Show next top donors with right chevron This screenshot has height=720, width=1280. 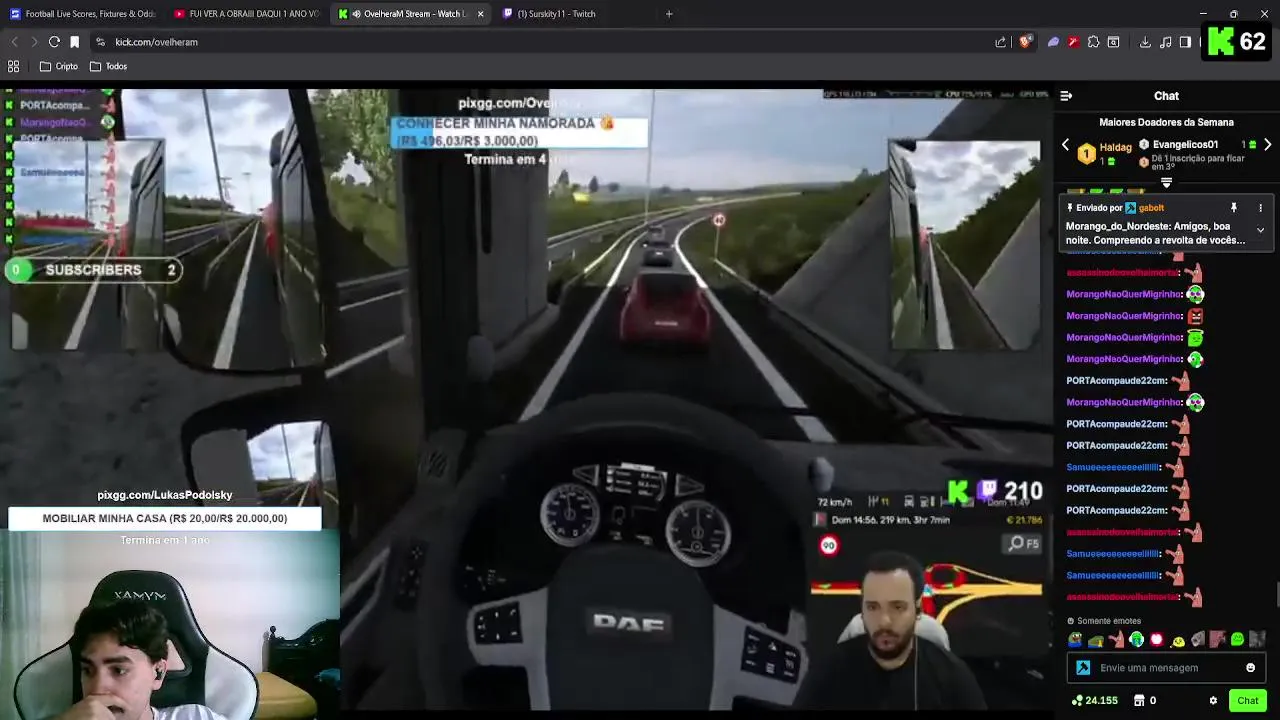click(1267, 145)
